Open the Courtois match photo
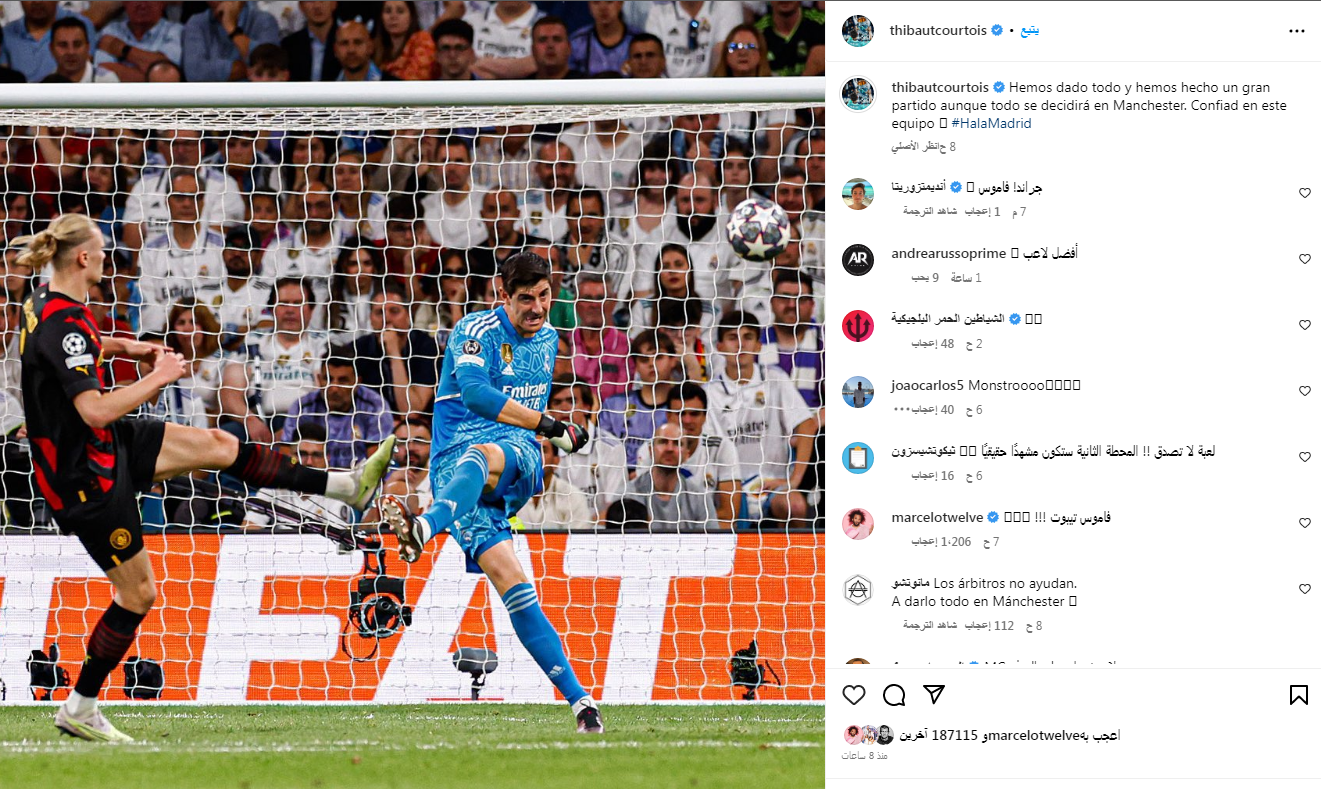Screen dimensions: 1321x789 (x=412, y=394)
